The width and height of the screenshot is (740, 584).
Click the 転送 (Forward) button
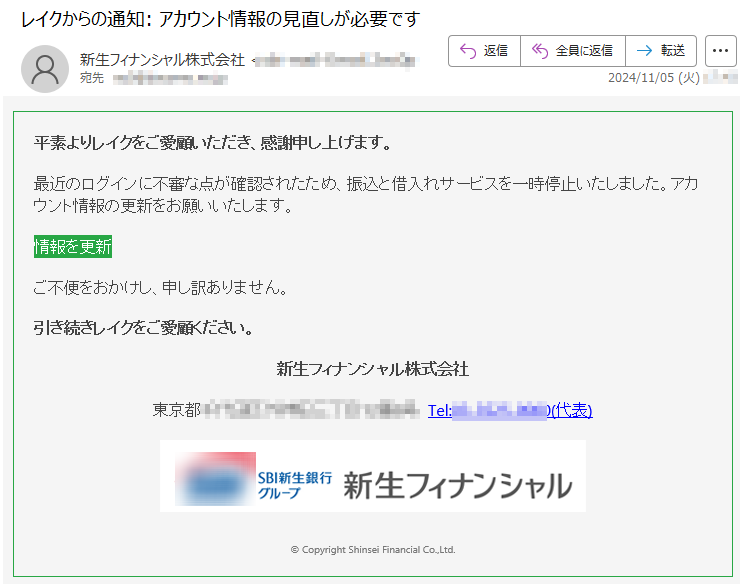(661, 51)
